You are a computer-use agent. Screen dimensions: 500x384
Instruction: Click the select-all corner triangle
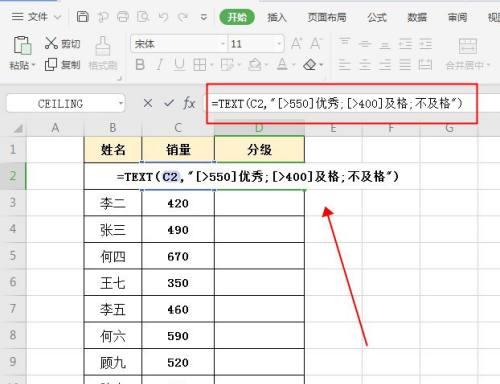[17, 128]
